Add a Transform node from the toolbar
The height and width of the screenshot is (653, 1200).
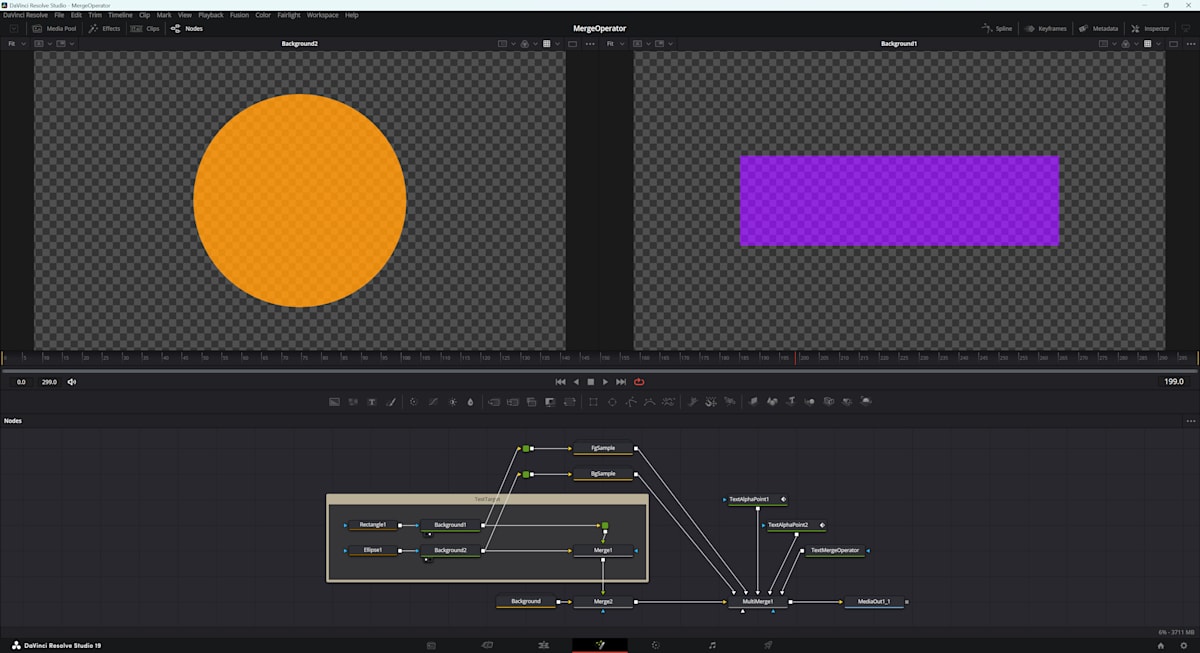pyautogui.click(x=570, y=402)
